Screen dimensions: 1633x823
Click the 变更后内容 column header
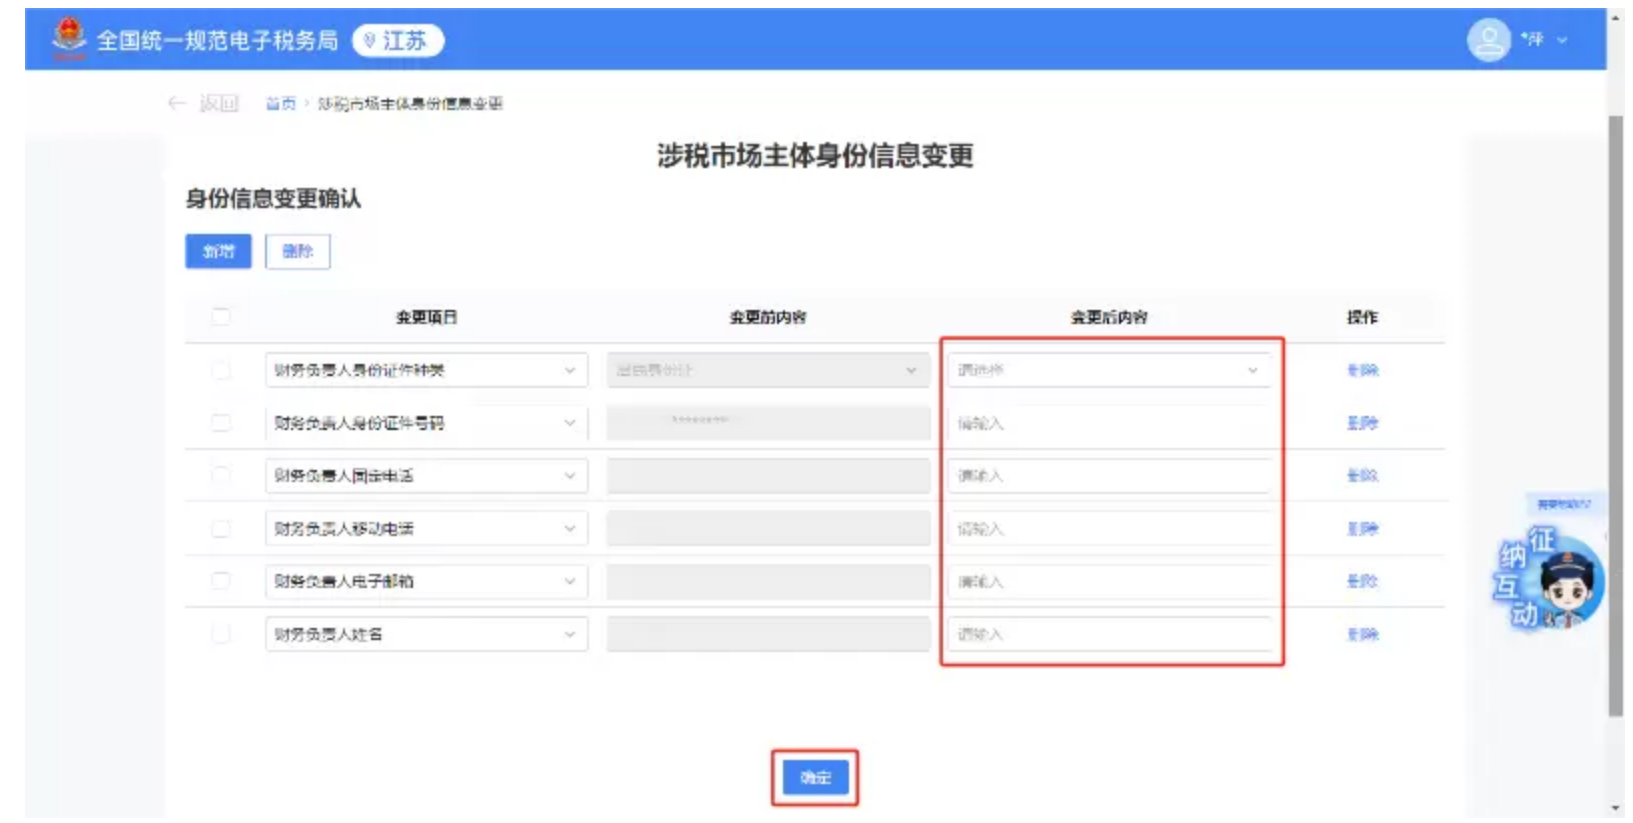pos(1109,317)
